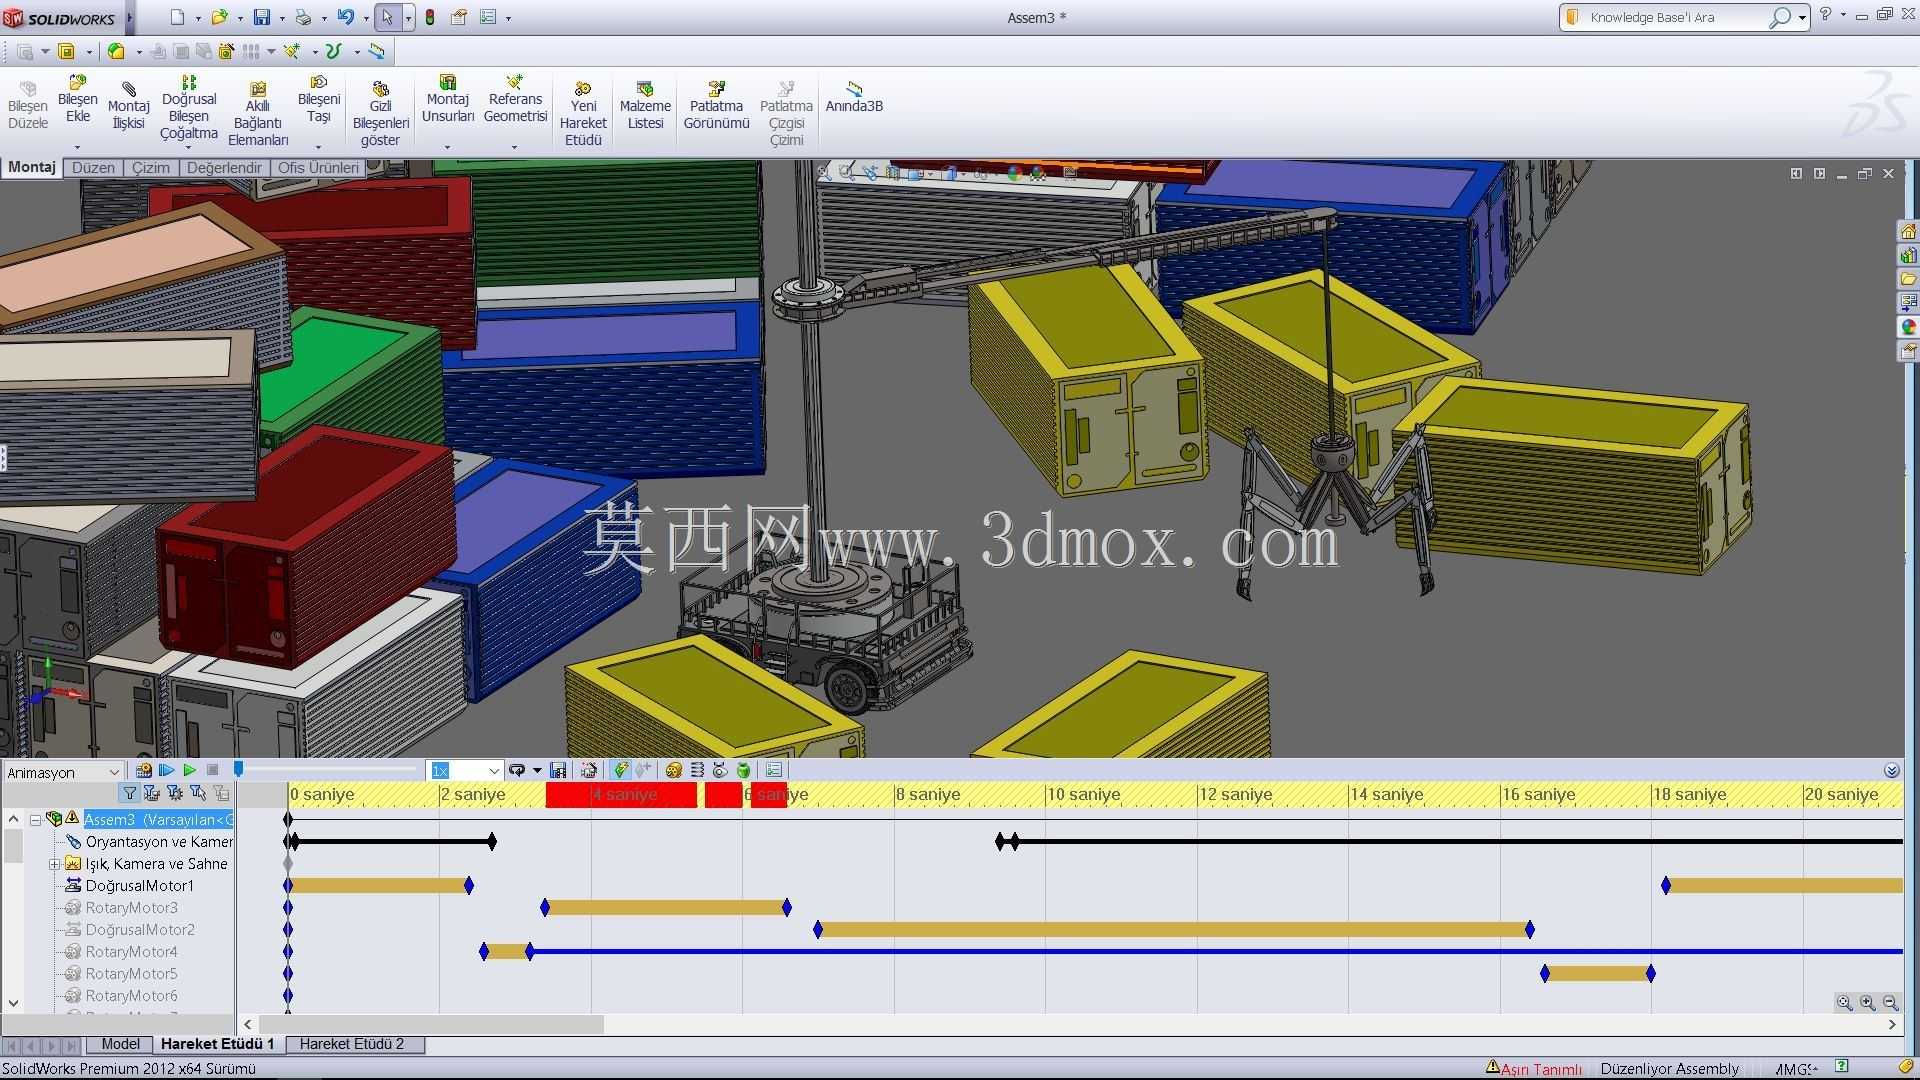This screenshot has width=1920, height=1080.
Task: Click Bileşeni Taşı (Move Component)
Action: coord(318,99)
